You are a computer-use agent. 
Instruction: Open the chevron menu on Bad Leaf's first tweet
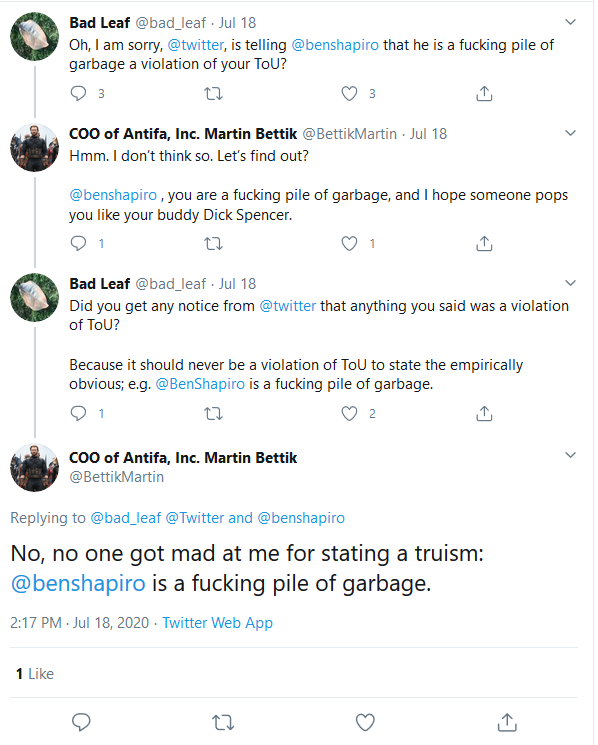[570, 22]
